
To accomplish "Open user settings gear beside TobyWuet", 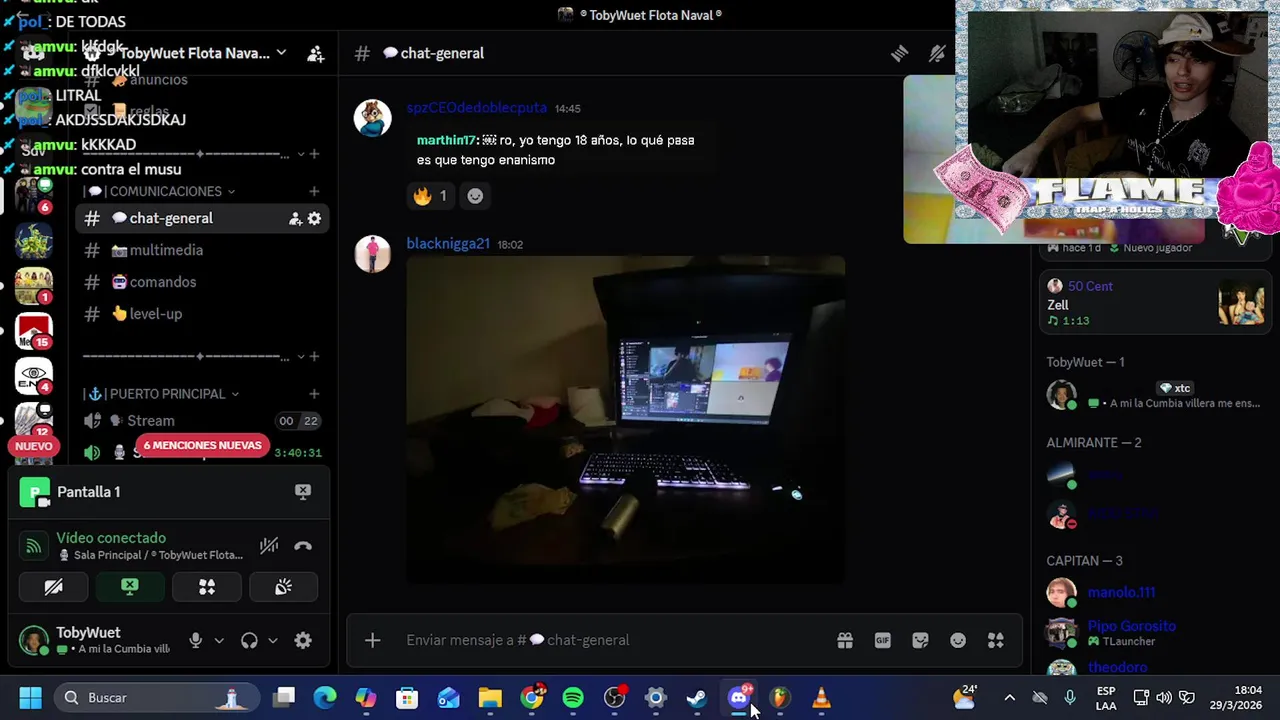I will click(x=303, y=641).
